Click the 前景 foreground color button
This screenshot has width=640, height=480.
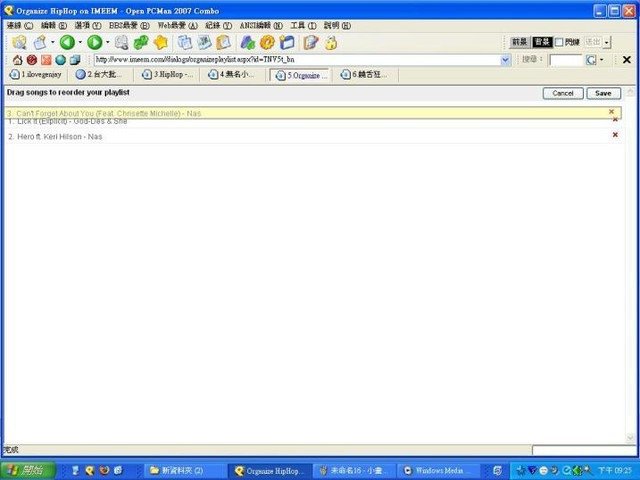[520, 42]
